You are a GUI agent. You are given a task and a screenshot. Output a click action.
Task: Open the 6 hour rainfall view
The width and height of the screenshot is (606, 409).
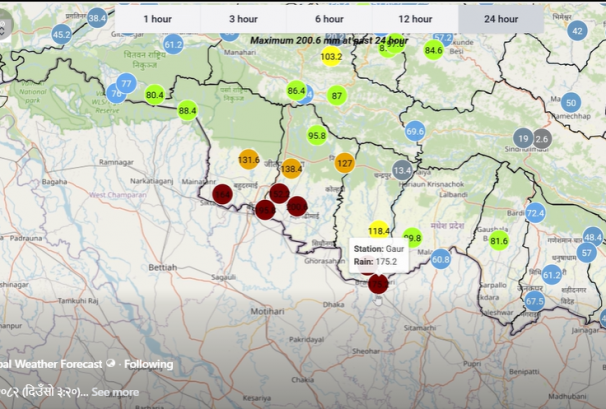point(329,18)
